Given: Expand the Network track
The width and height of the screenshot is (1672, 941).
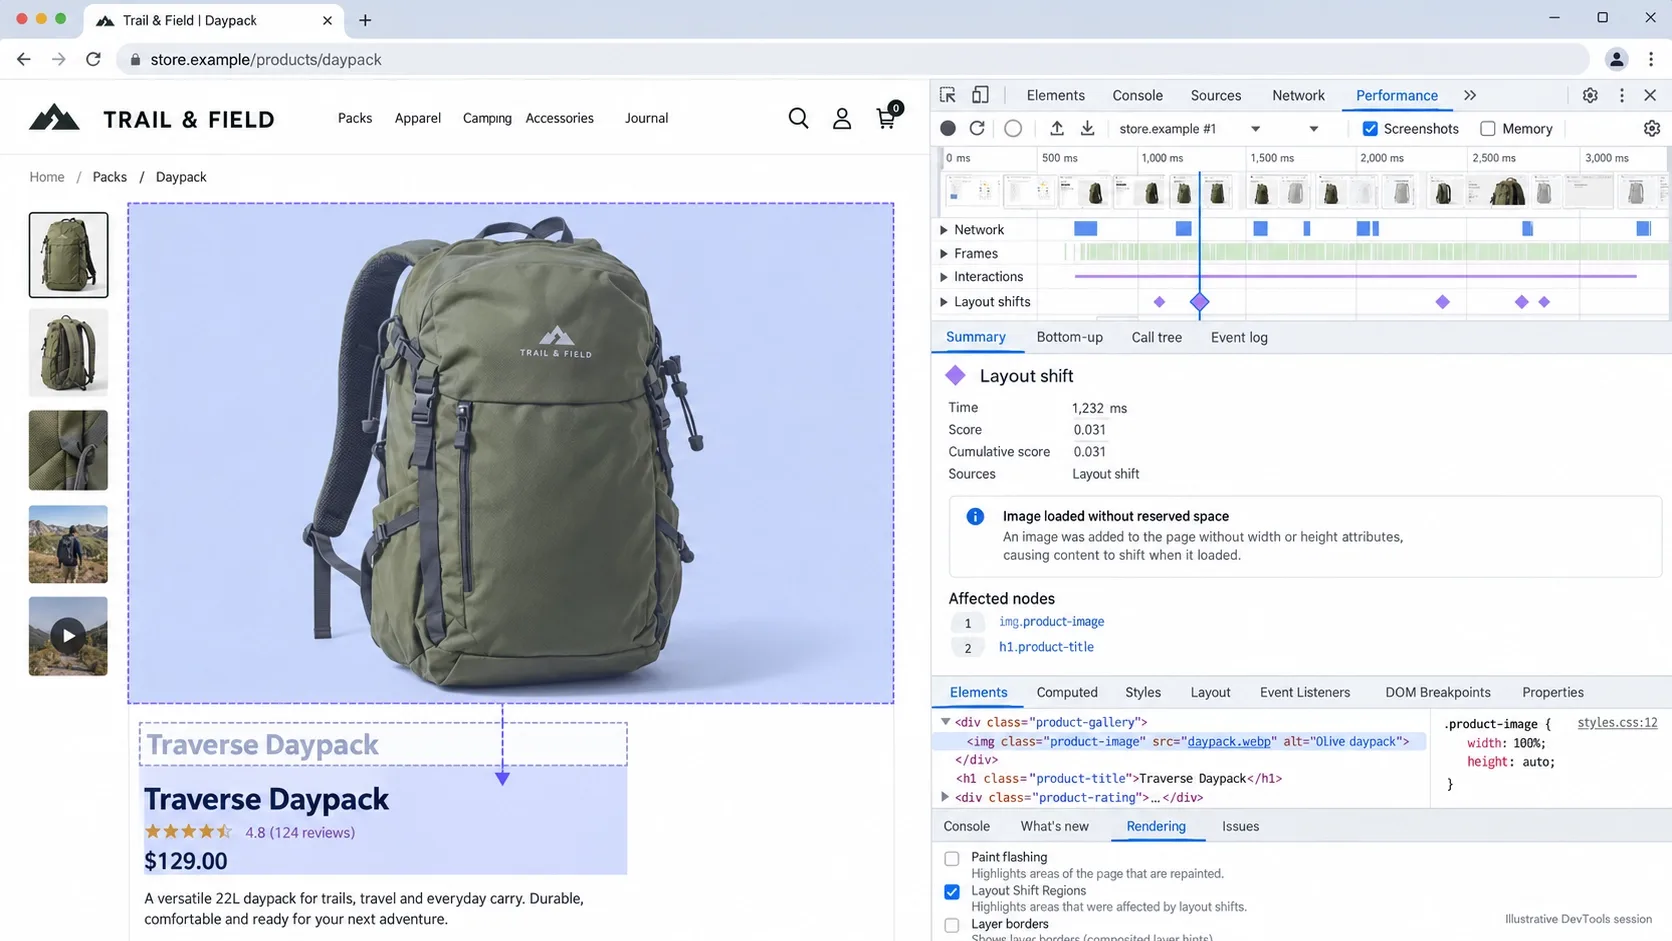Looking at the screenshot, I should point(944,230).
